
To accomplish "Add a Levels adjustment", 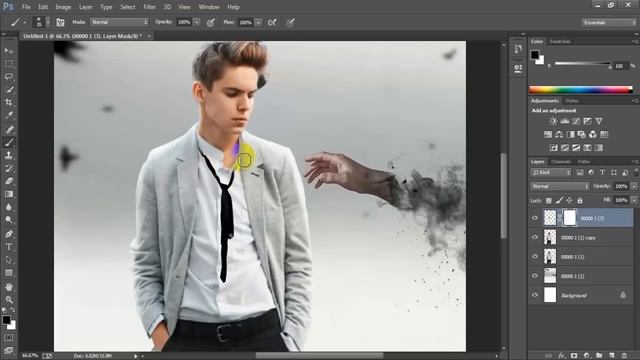I will pos(564,121).
